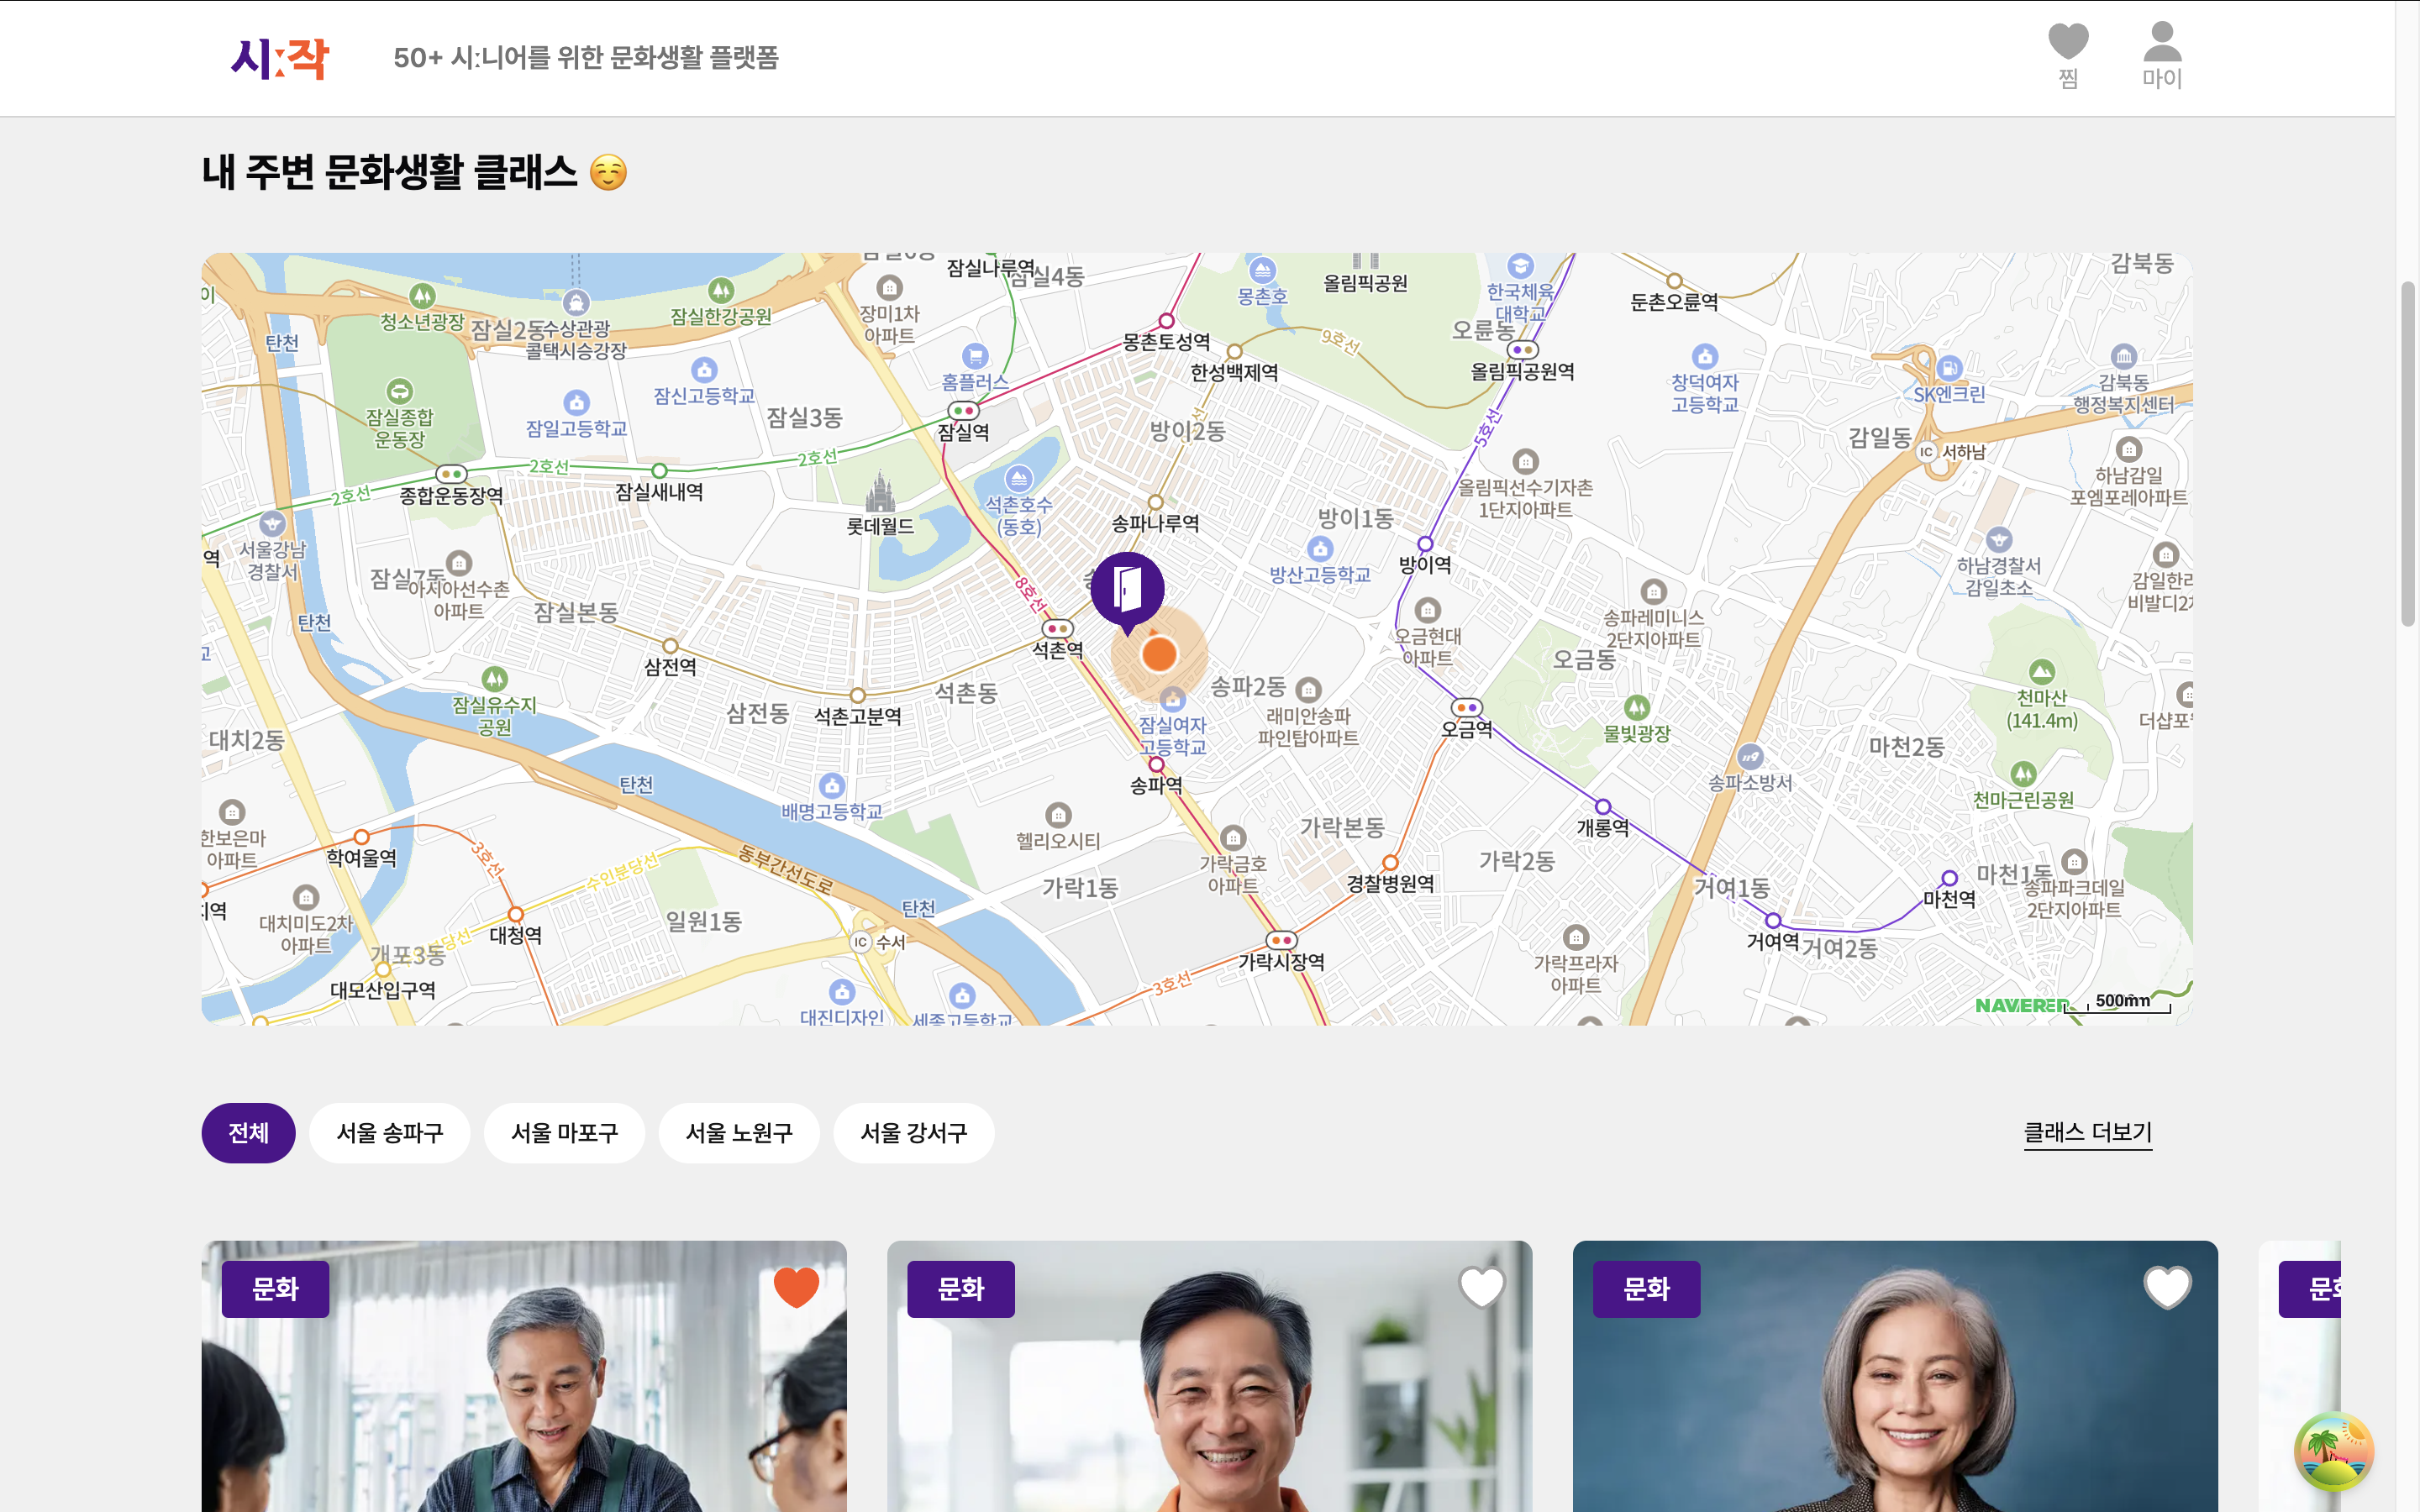Click the NAVER logo on the map
Screen dimensions: 2420x1512
point(2022,1005)
